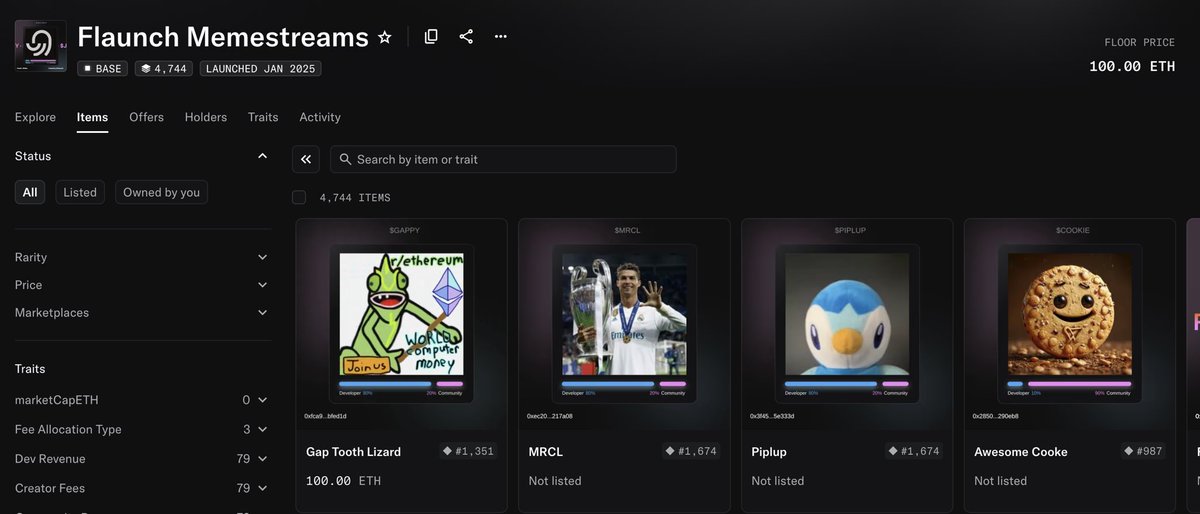1200x514 pixels.
Task: Focus the Search by item or trait field
Action: pyautogui.click(x=503, y=159)
